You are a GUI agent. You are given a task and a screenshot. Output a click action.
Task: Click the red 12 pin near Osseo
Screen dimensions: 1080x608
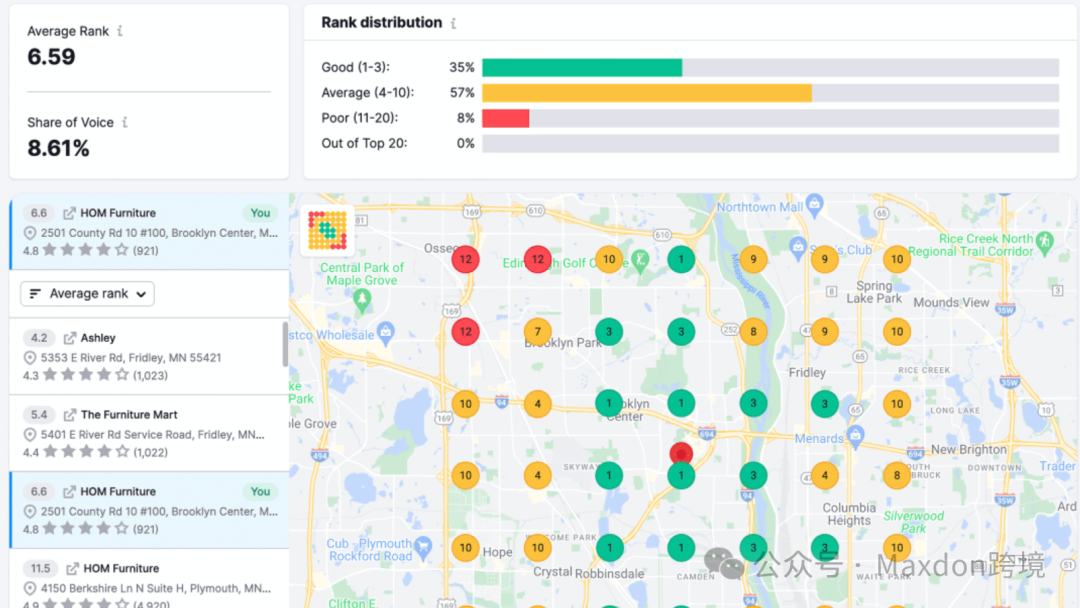coord(466,260)
